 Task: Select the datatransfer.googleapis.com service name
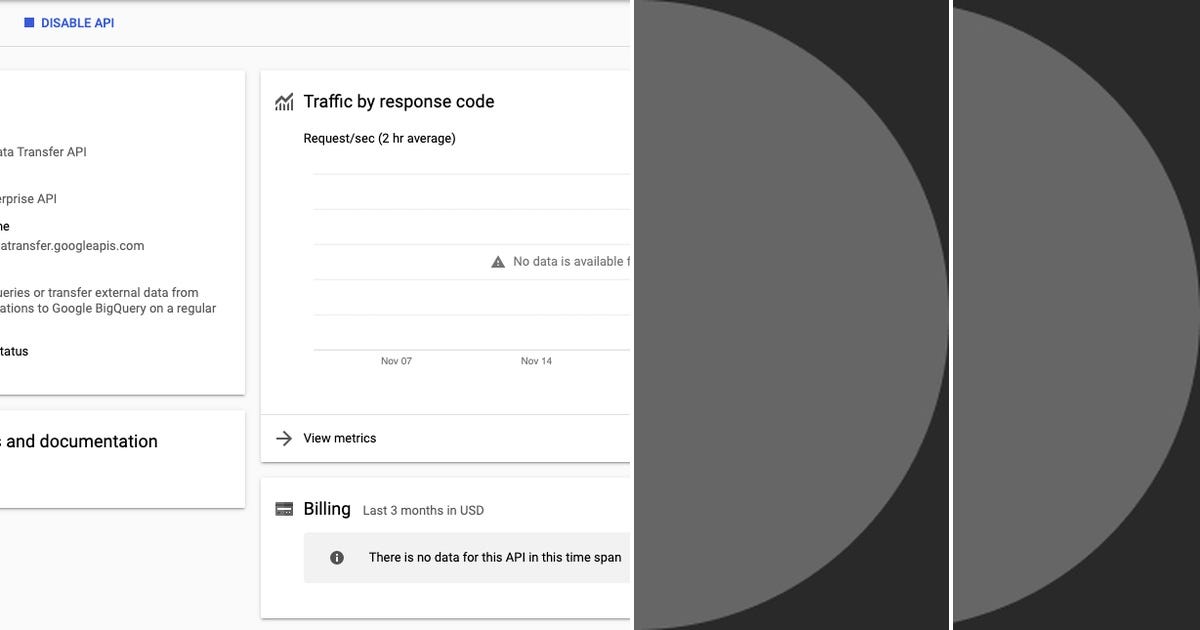[72, 245]
